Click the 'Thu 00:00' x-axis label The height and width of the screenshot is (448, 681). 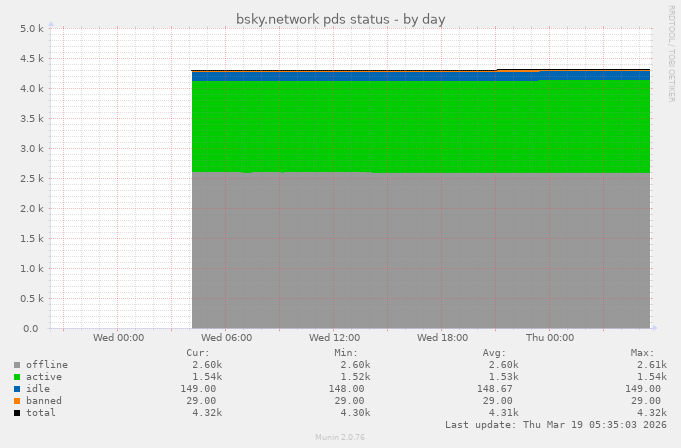pyautogui.click(x=550, y=338)
